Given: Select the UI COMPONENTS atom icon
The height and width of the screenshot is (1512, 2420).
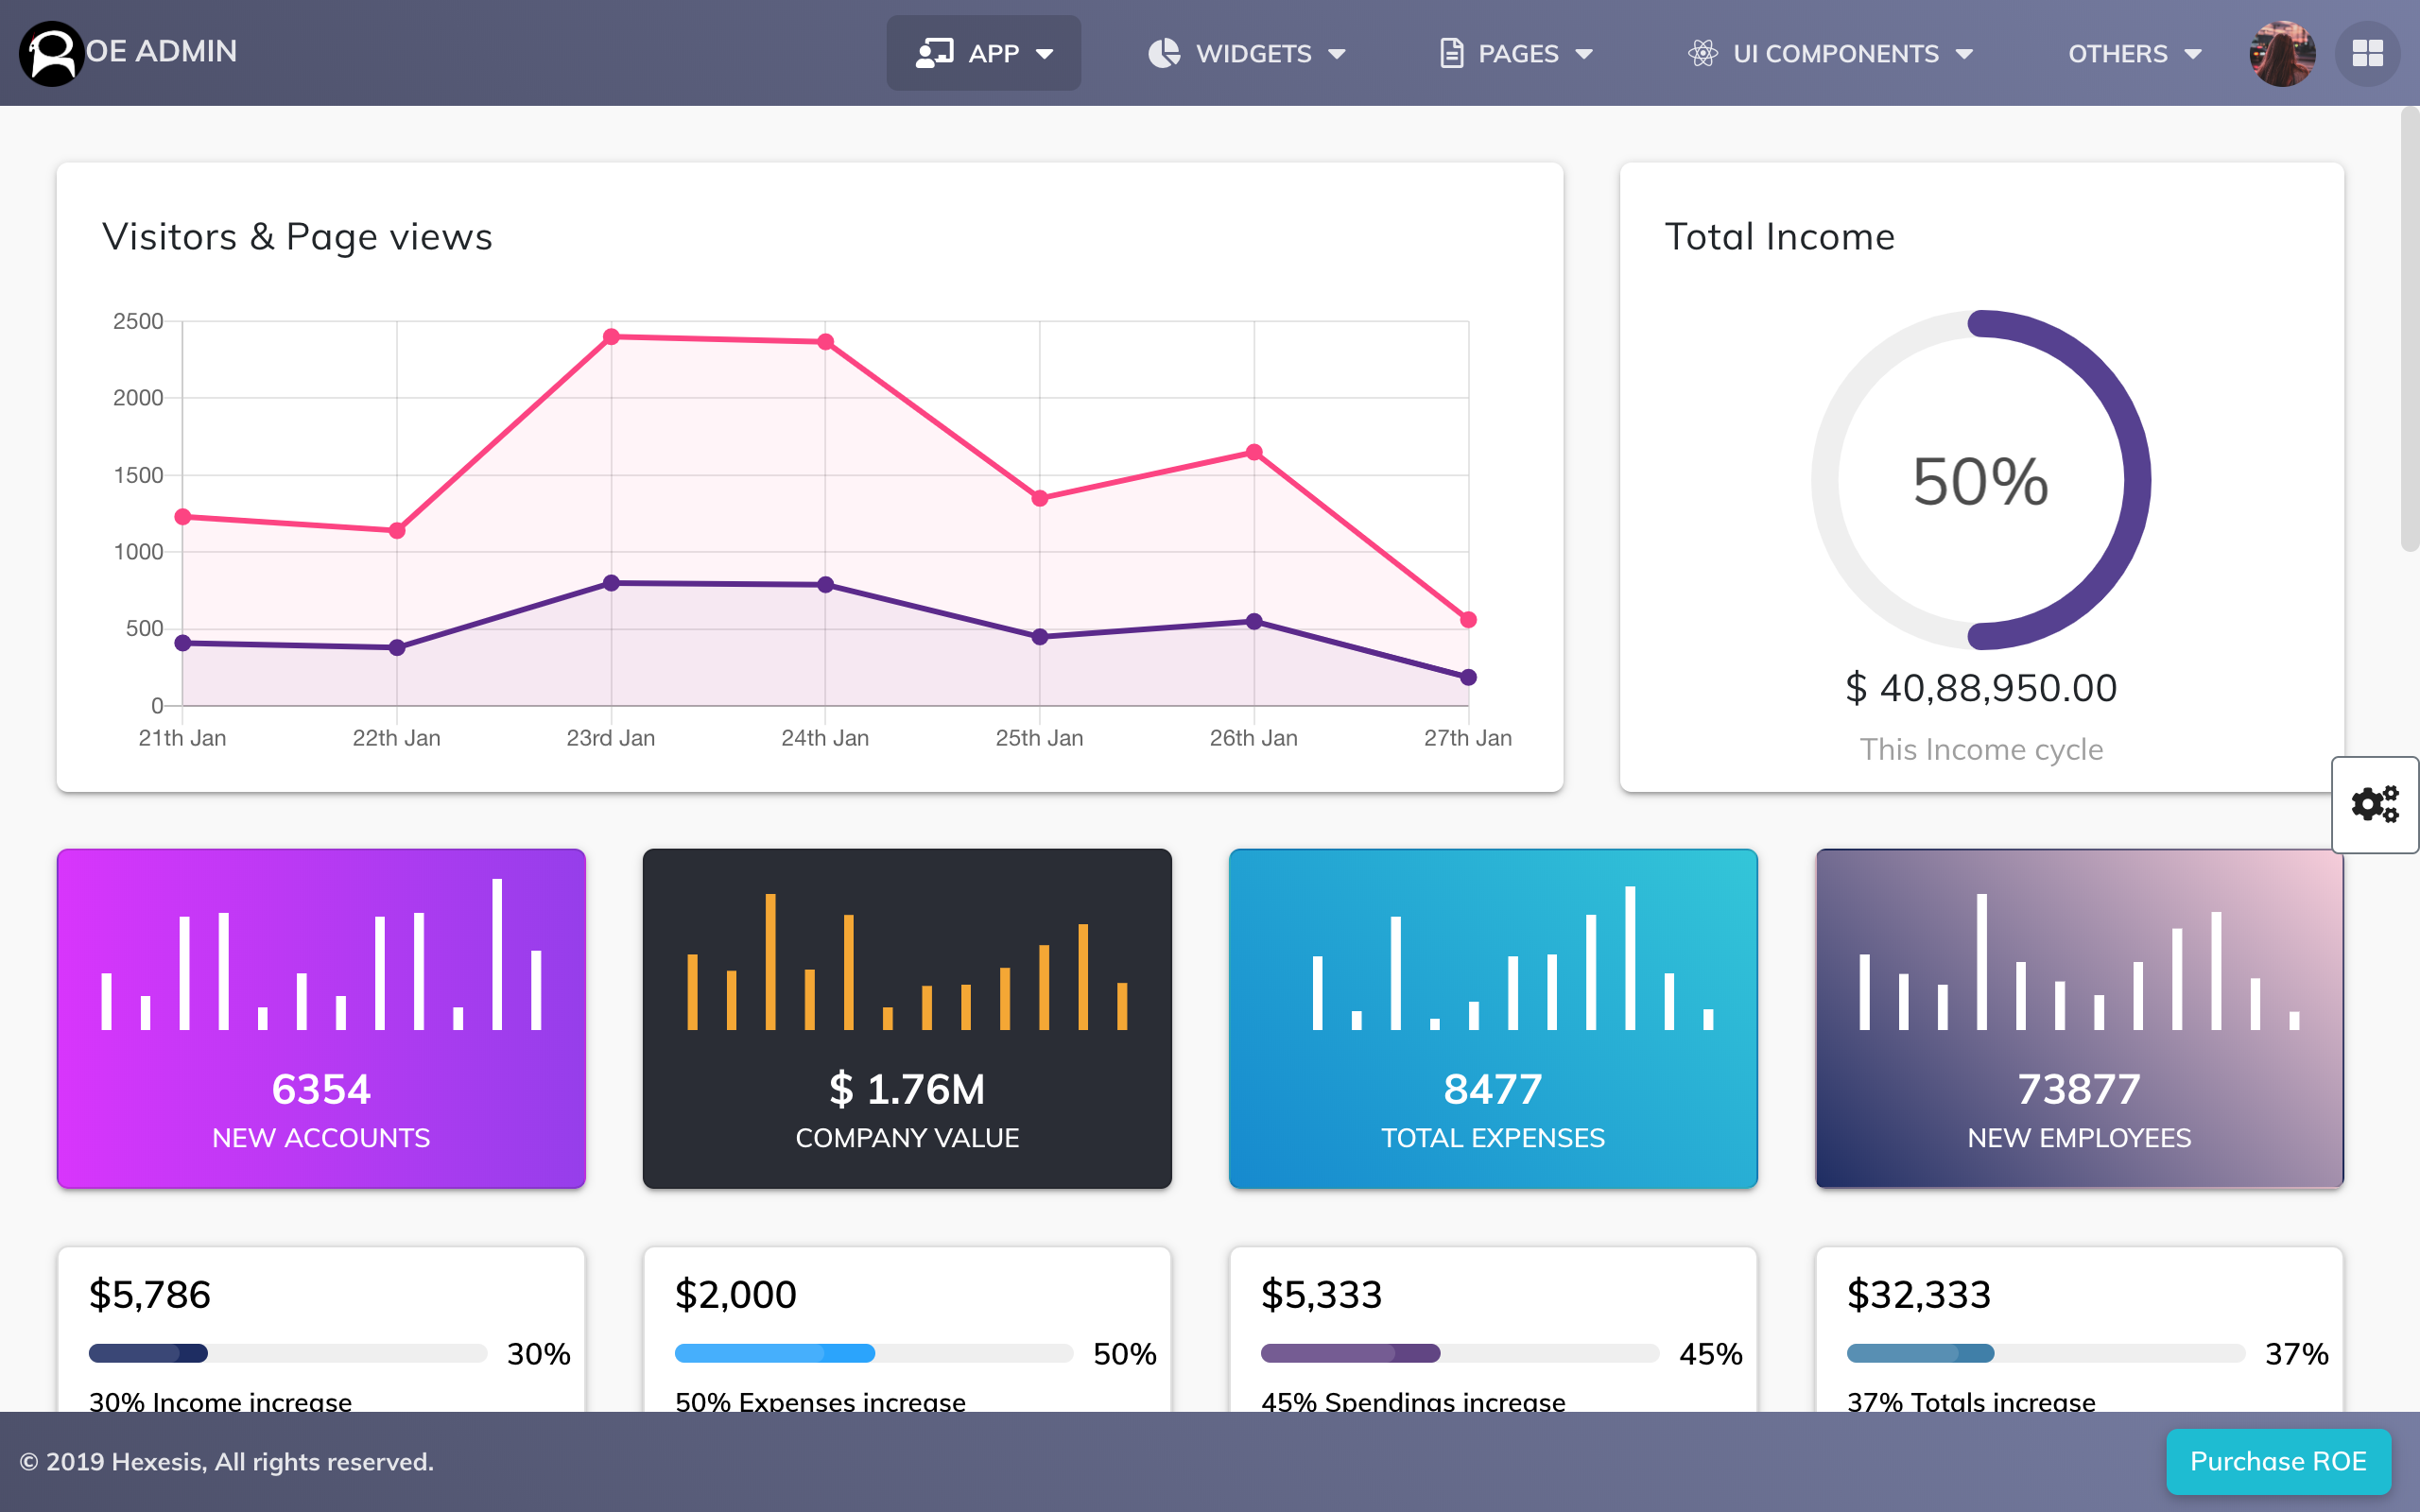Looking at the screenshot, I should pos(1703,52).
